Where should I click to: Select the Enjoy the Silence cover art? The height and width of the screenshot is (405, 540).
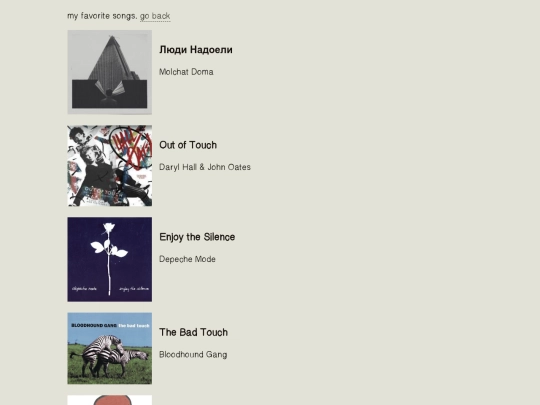tap(110, 259)
